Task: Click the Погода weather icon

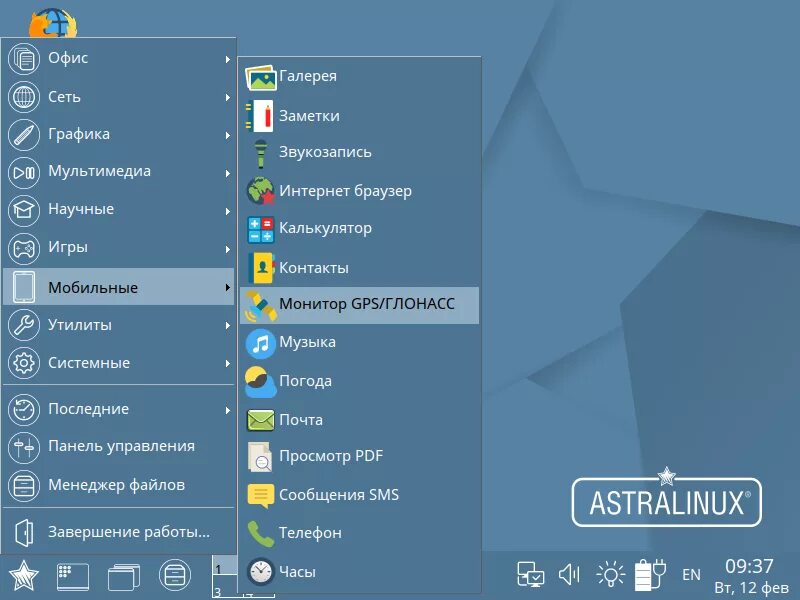Action: pyautogui.click(x=261, y=381)
